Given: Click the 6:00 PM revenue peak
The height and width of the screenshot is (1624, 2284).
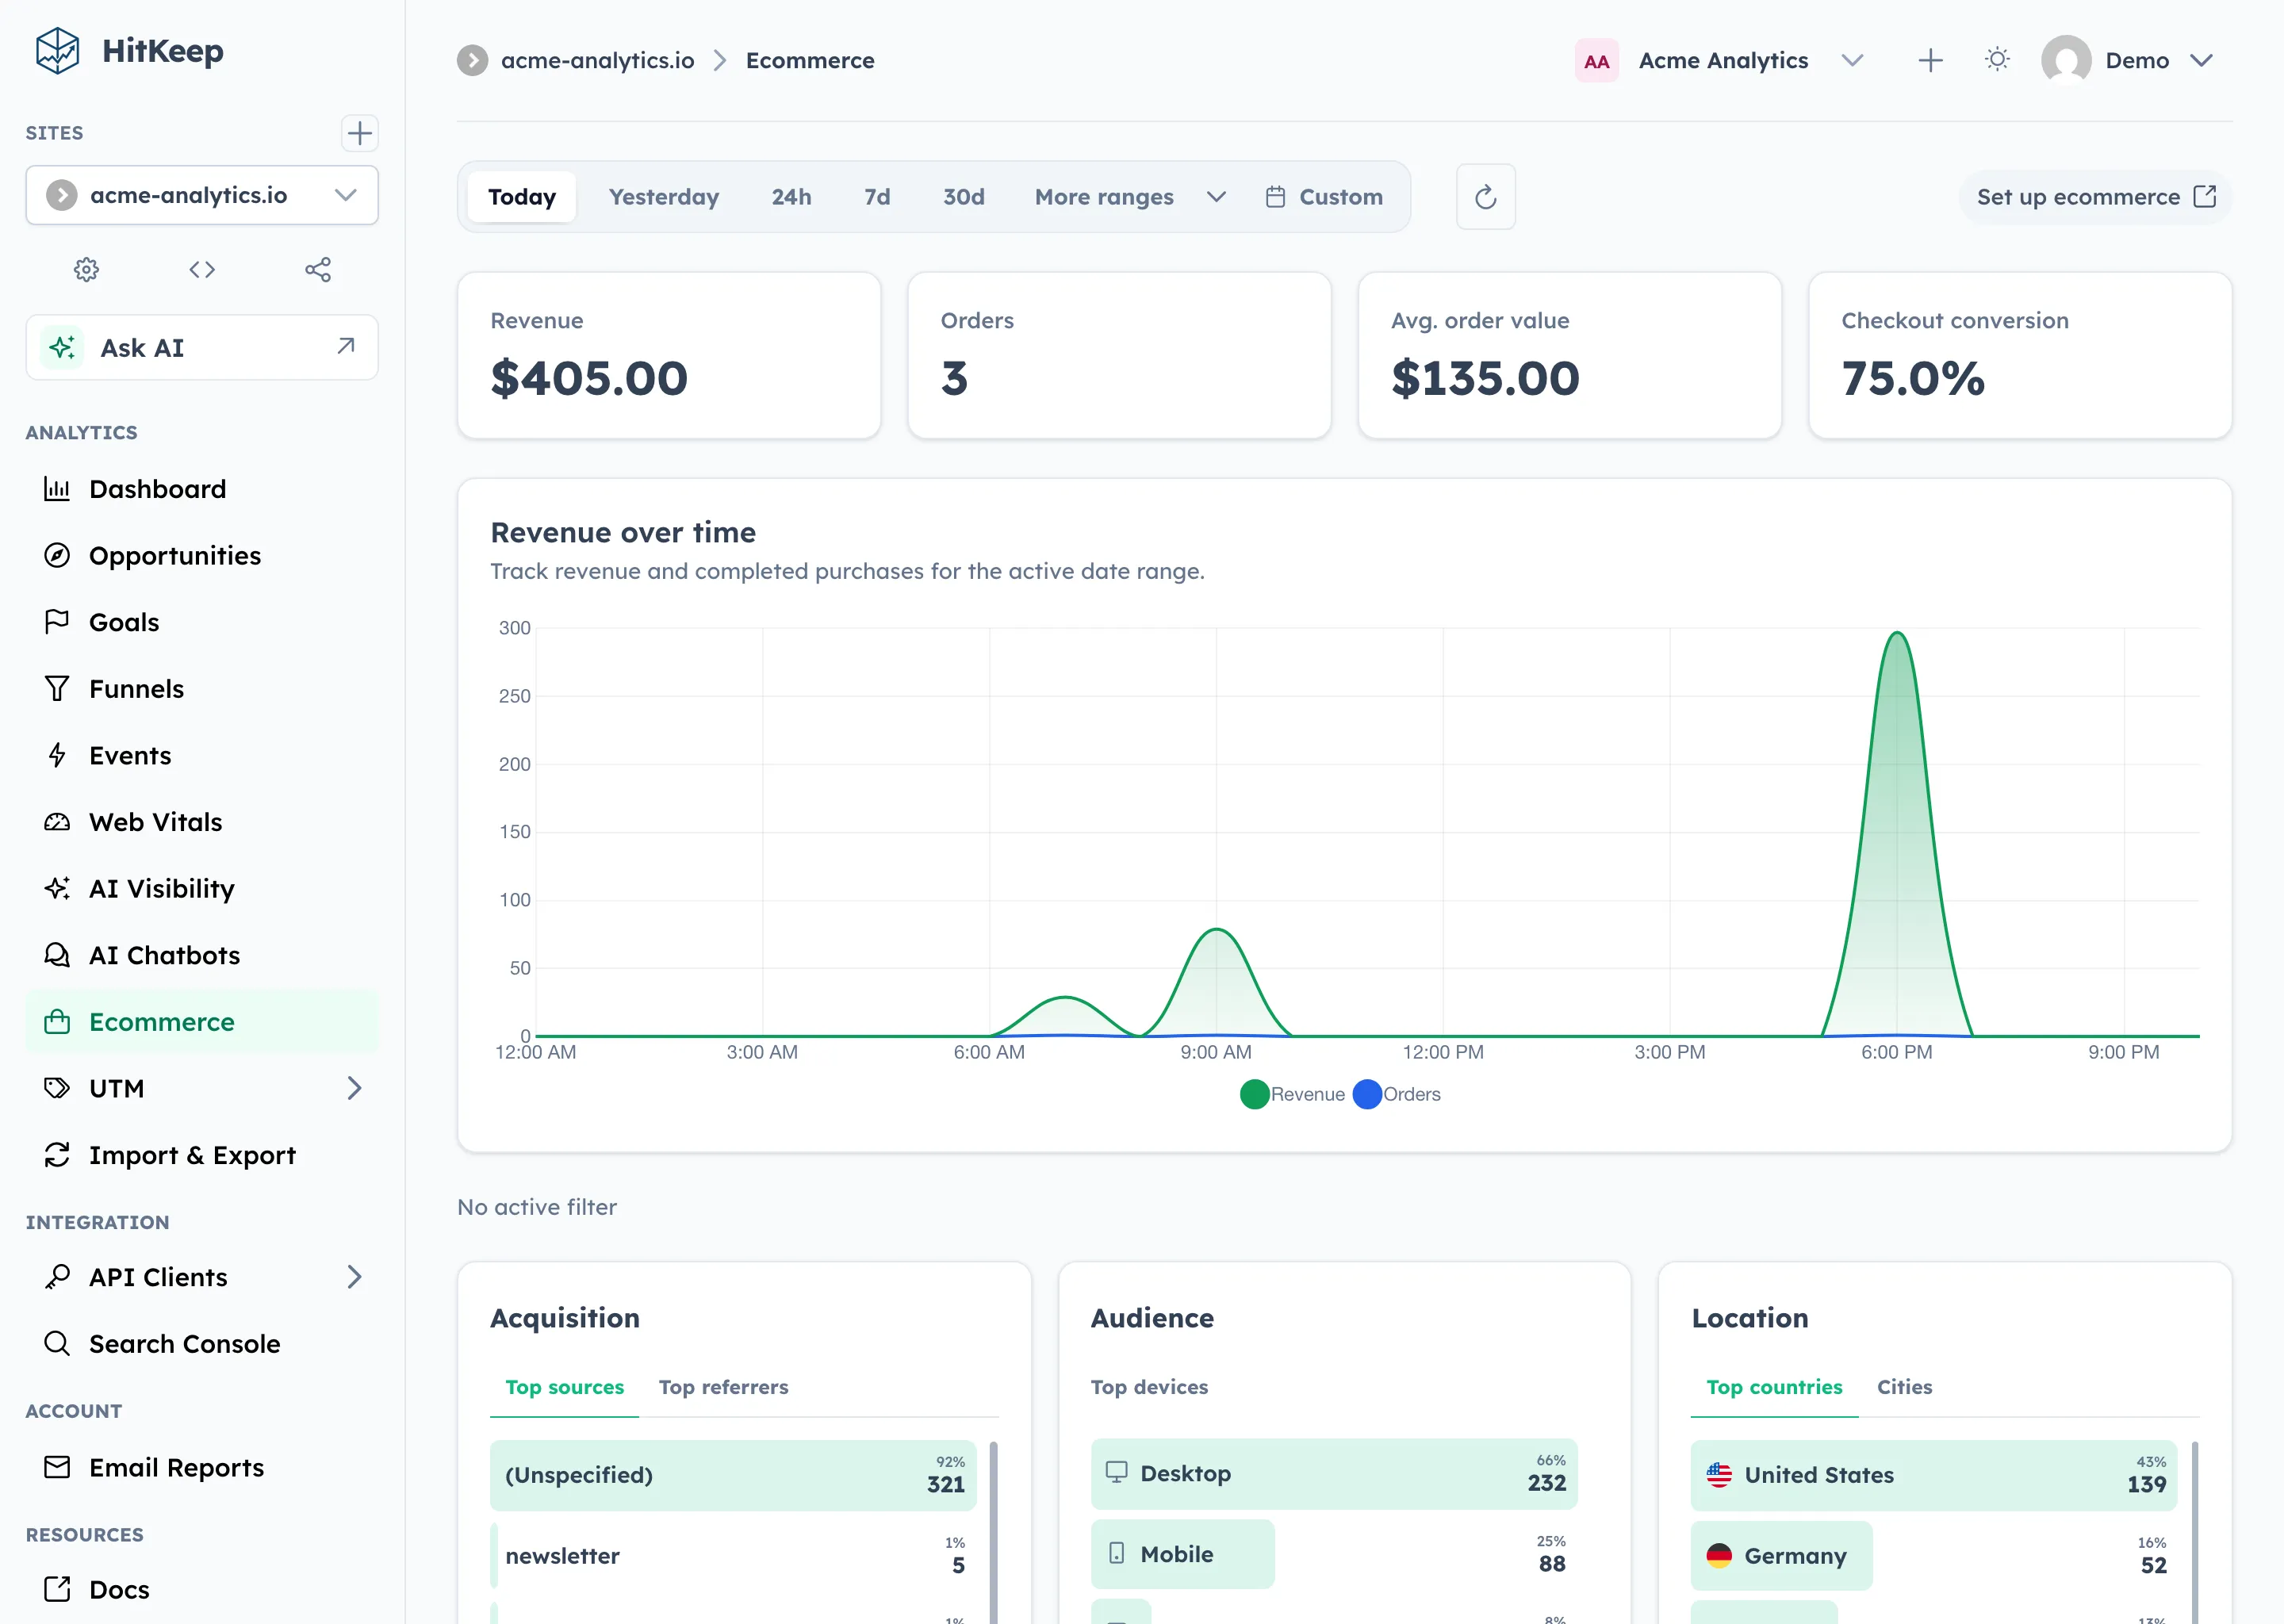Looking at the screenshot, I should (1897, 634).
